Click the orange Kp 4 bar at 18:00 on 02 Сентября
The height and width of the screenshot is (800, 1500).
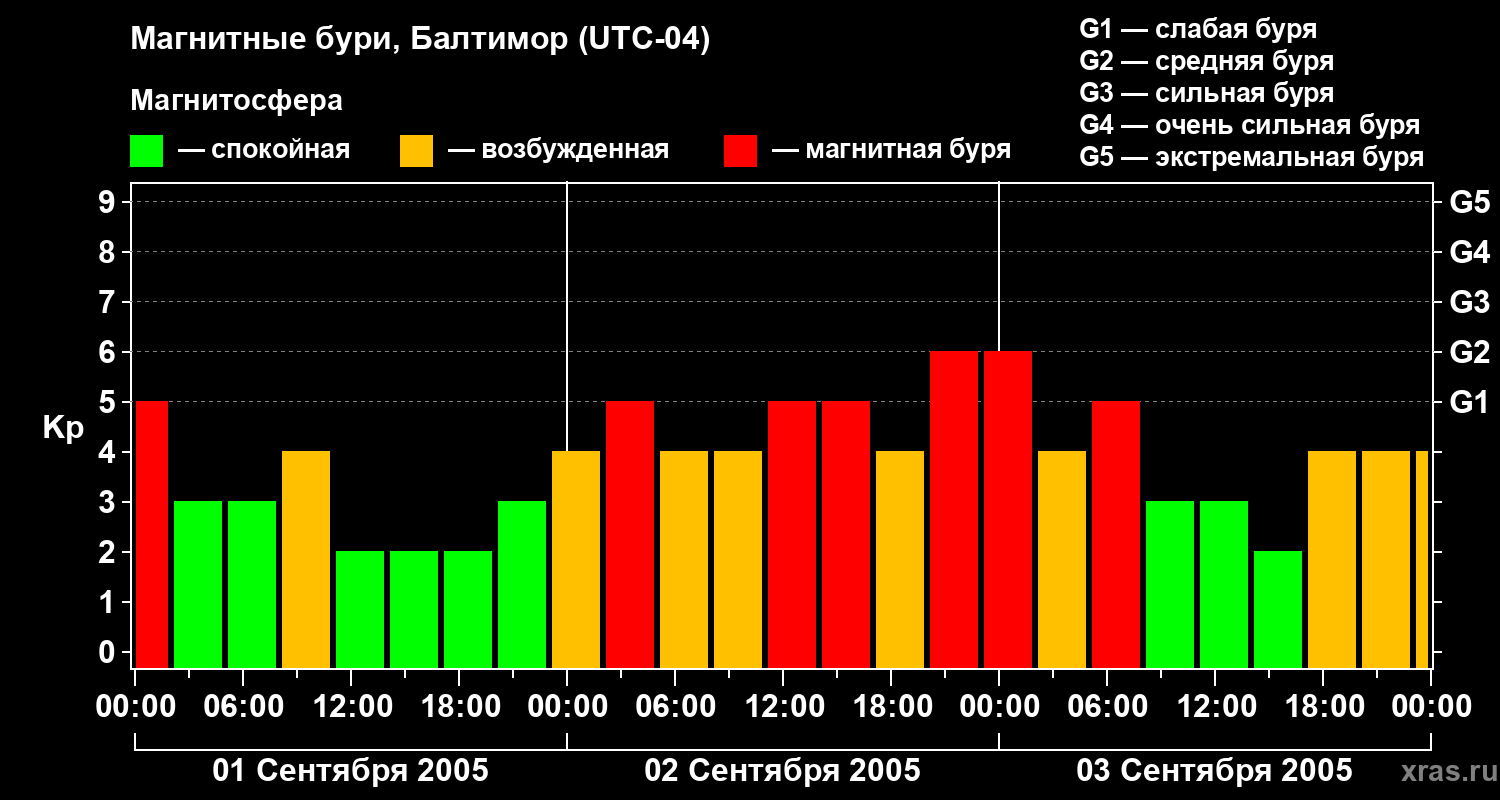pyautogui.click(x=900, y=559)
